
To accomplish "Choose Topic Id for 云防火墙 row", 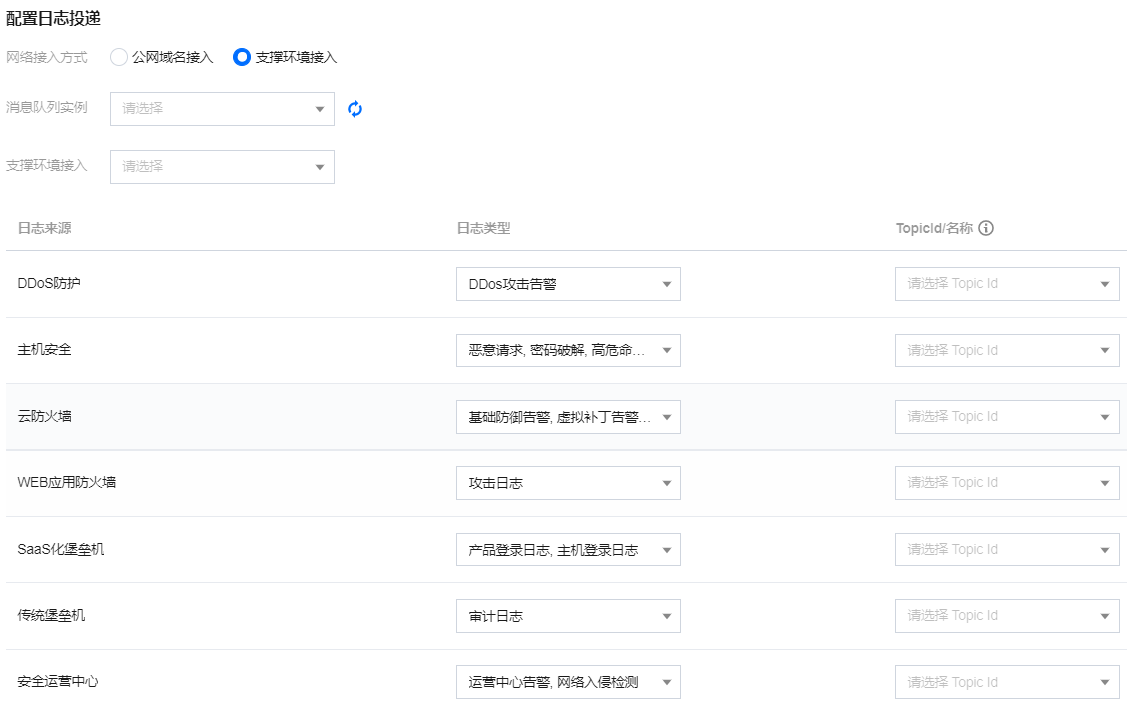I will (x=1007, y=417).
